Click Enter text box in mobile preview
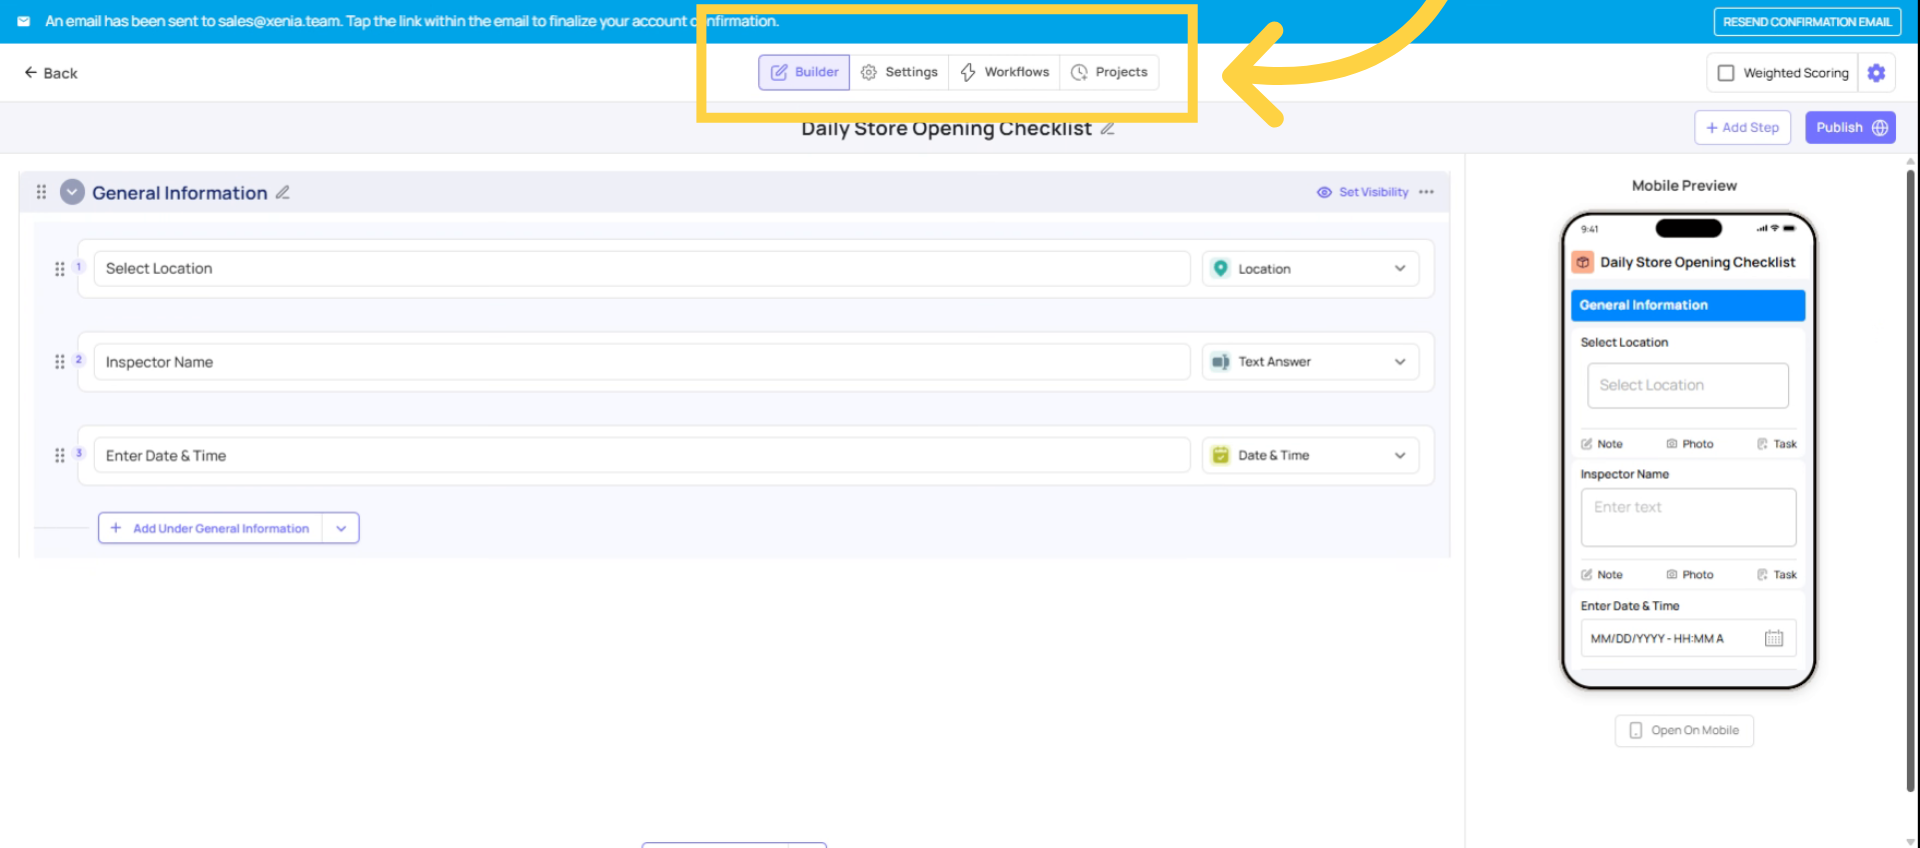 click(x=1688, y=517)
